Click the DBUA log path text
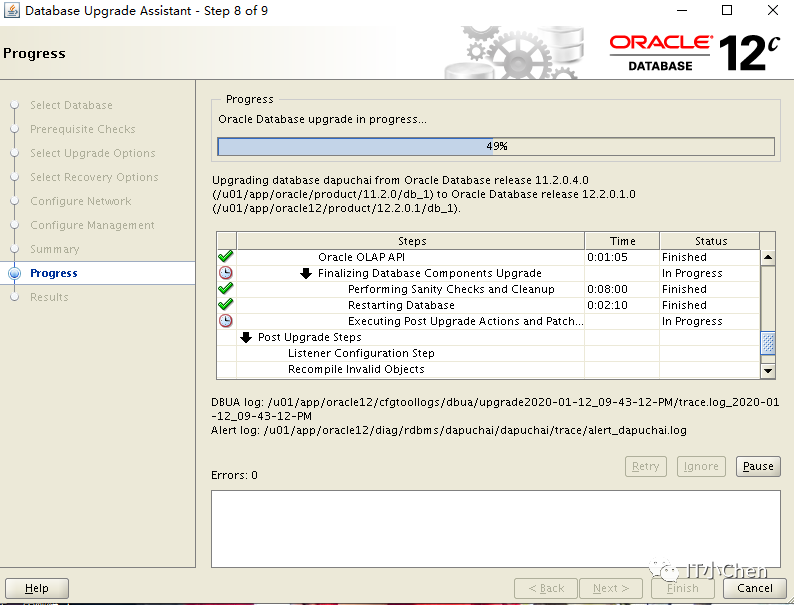Screen dimensions: 794x605 pyautogui.click(x=495, y=409)
